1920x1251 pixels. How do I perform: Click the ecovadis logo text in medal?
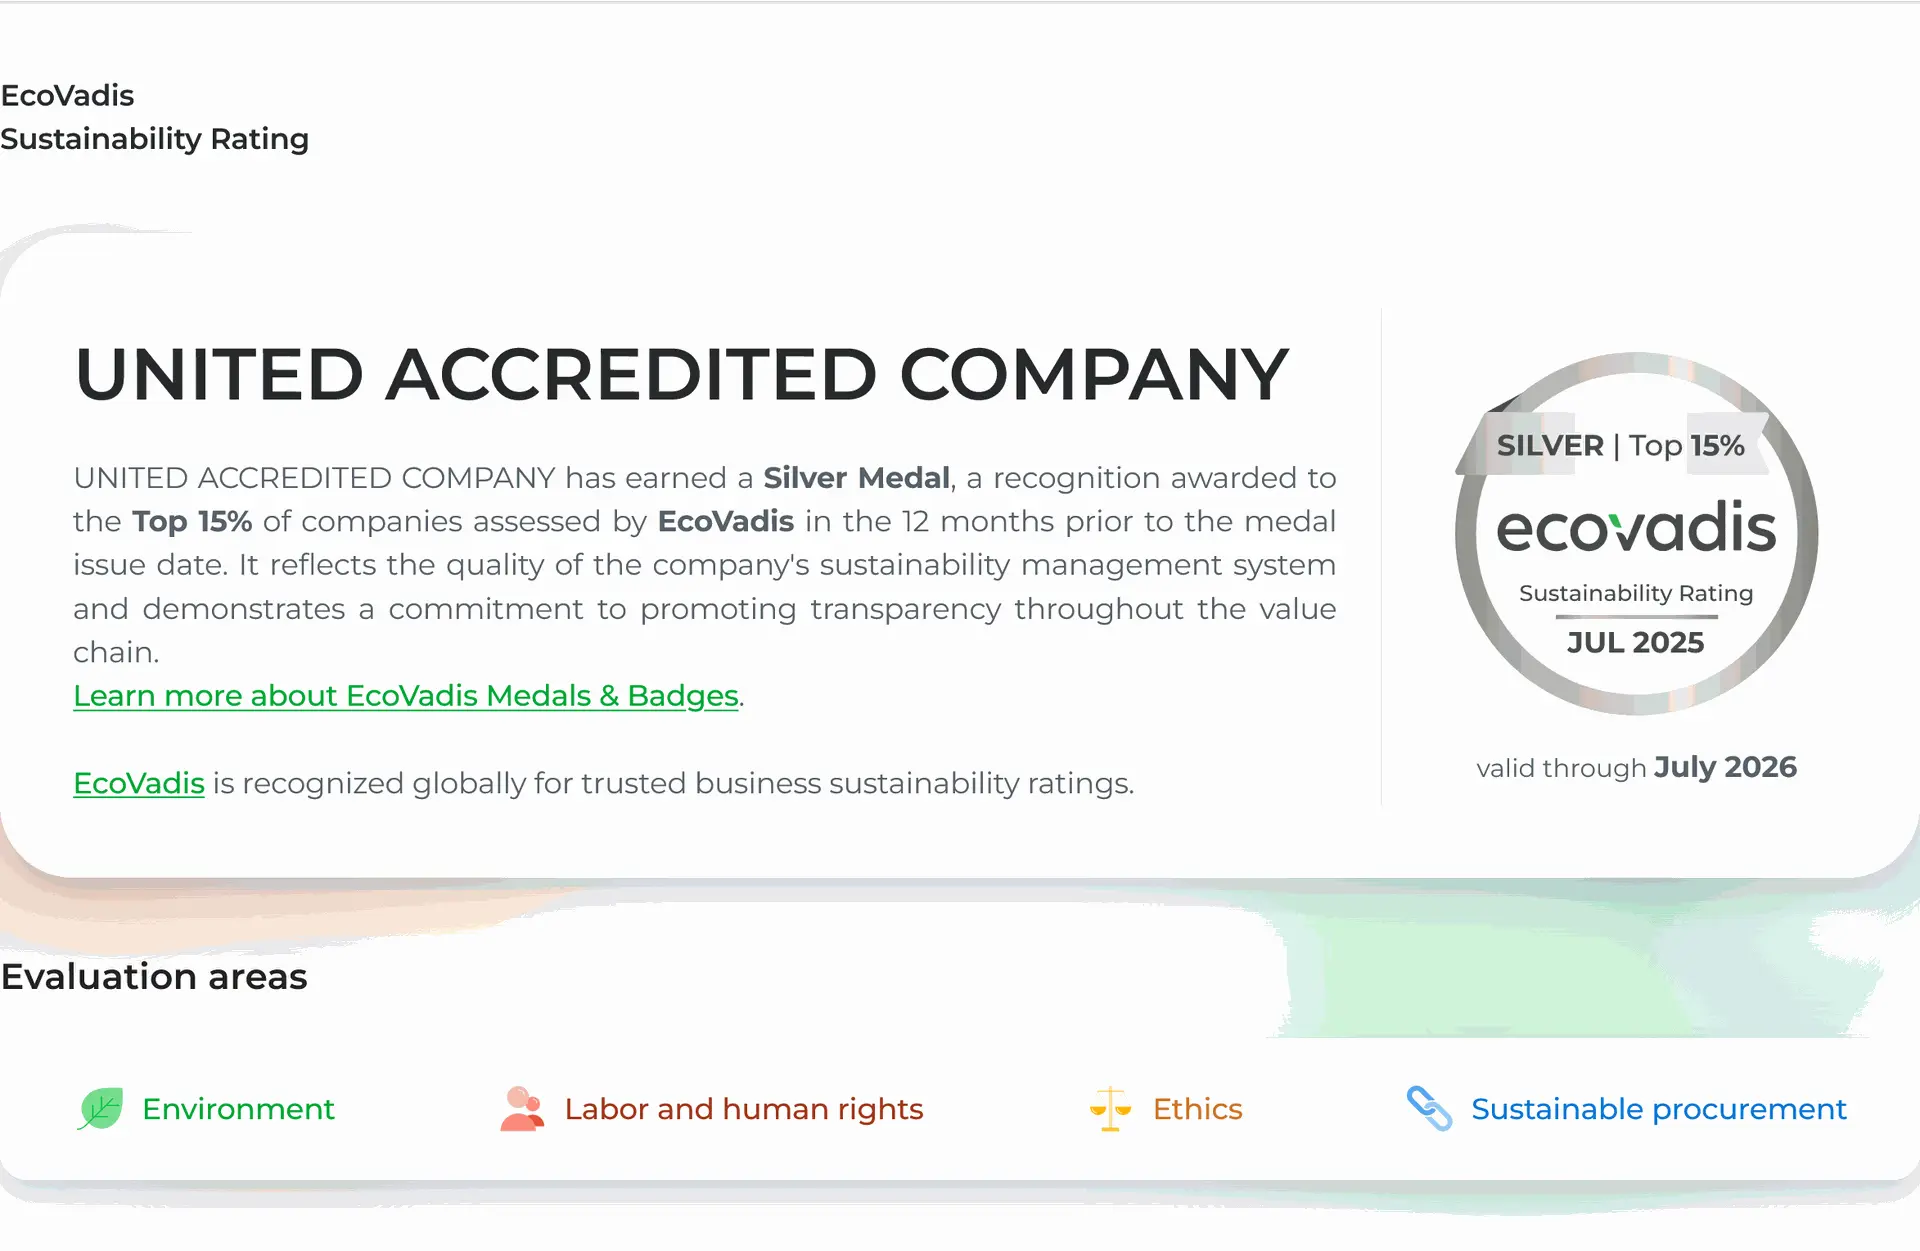(1636, 527)
